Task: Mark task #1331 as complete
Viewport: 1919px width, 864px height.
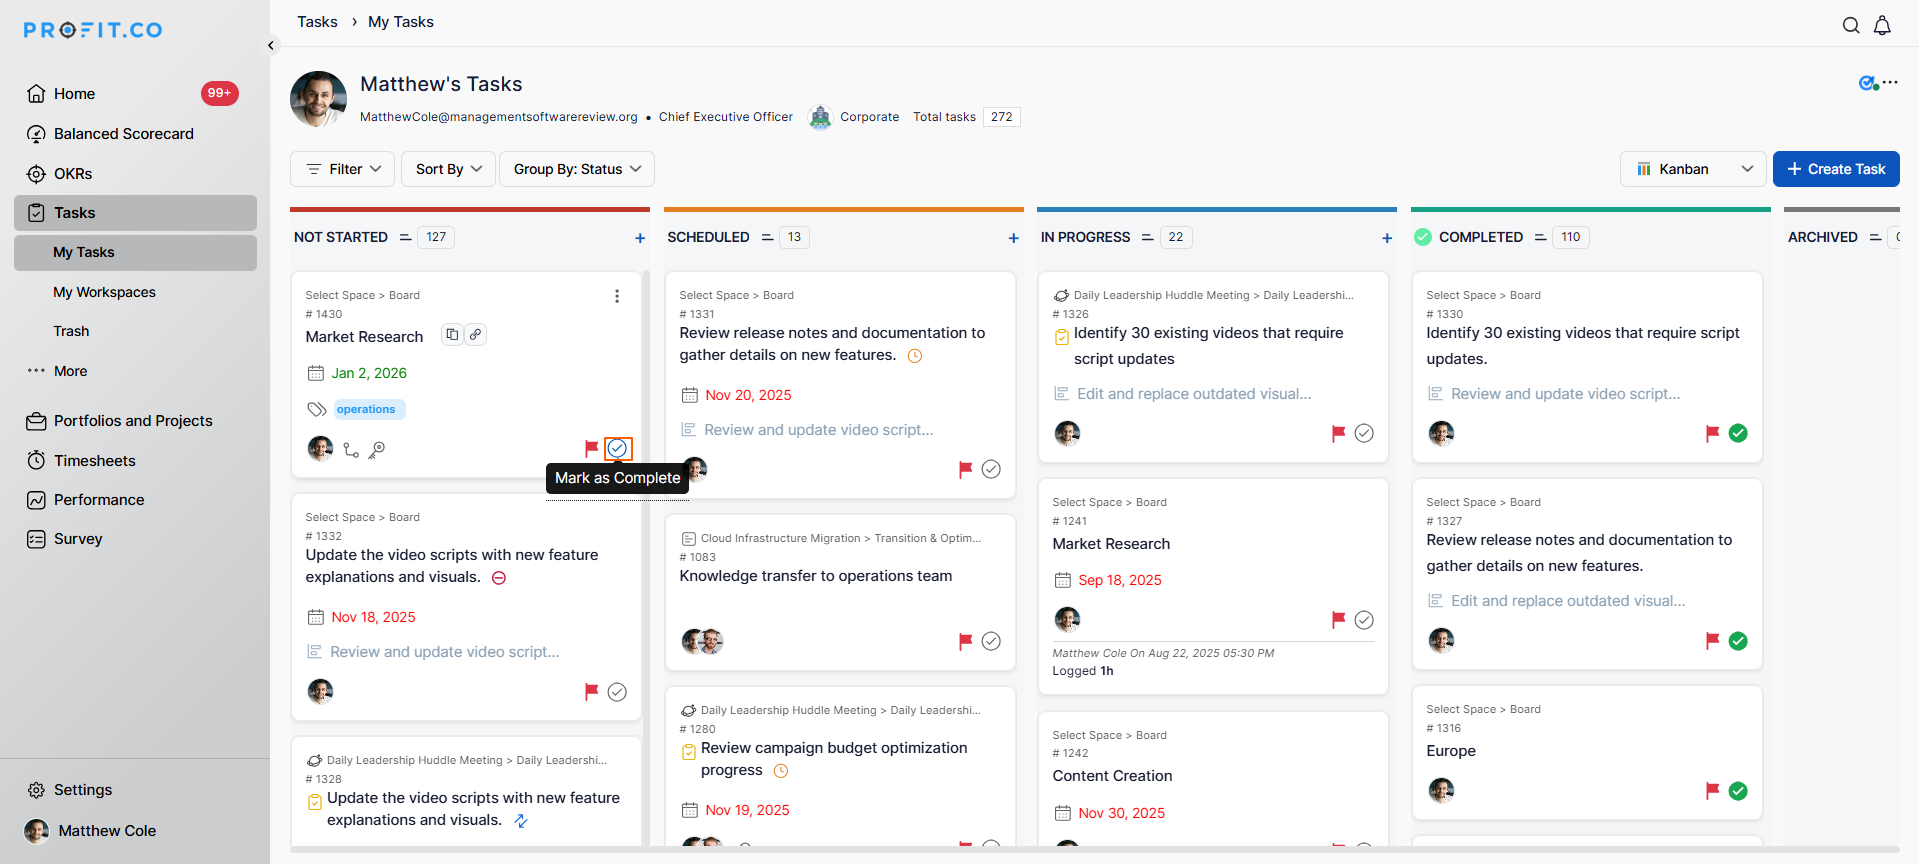Action: point(991,469)
